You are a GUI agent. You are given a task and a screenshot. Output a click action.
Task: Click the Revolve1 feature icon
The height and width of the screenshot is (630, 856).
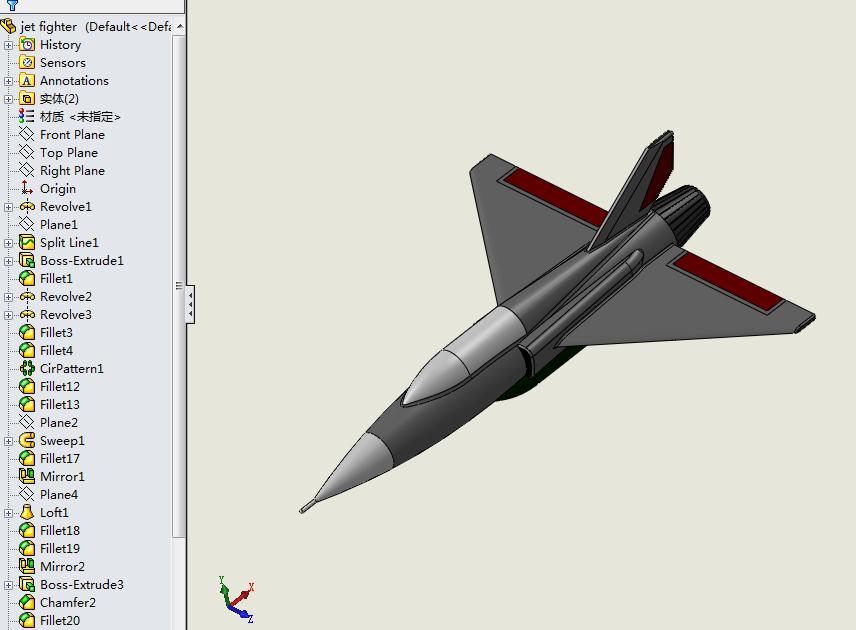(27, 206)
